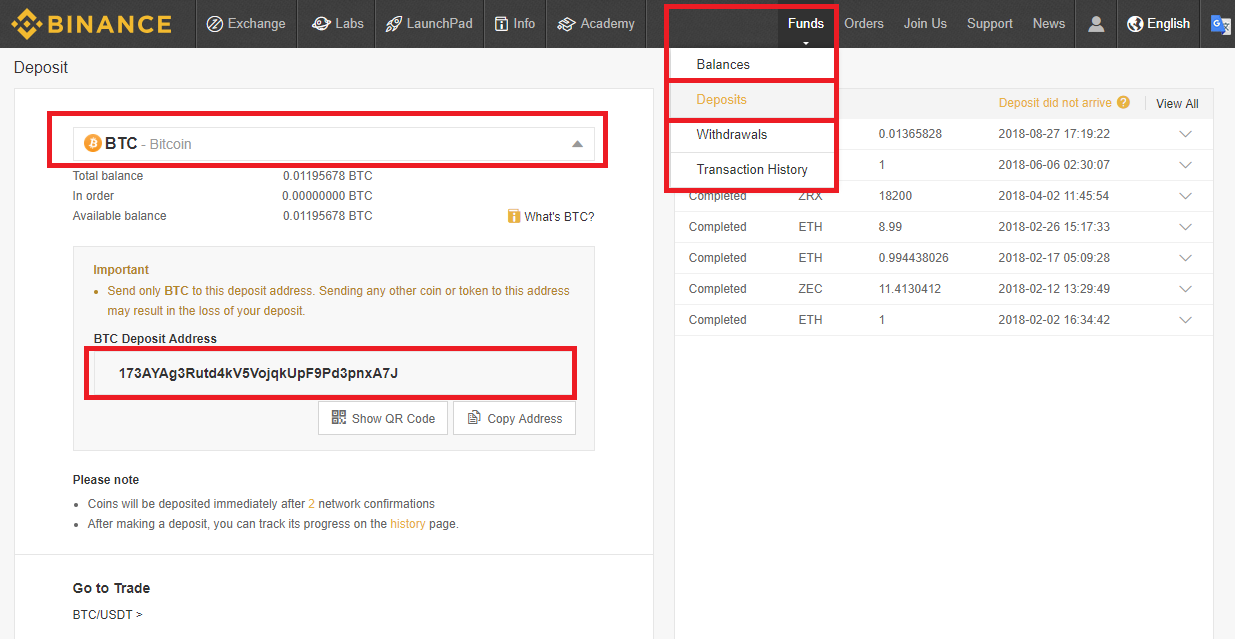This screenshot has height=639, width=1235.
Task: Open the LaunchPad page
Action: (x=429, y=24)
